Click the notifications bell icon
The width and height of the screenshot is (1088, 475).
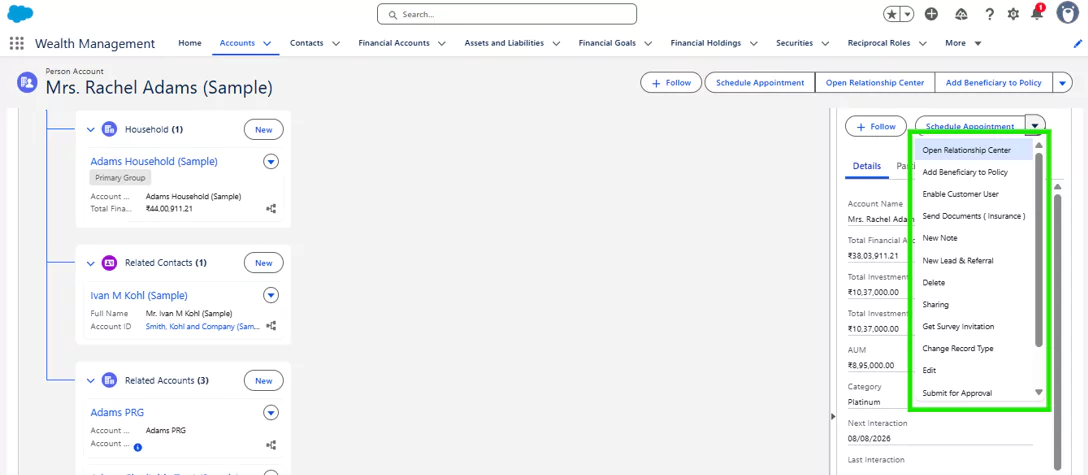pos(1037,14)
